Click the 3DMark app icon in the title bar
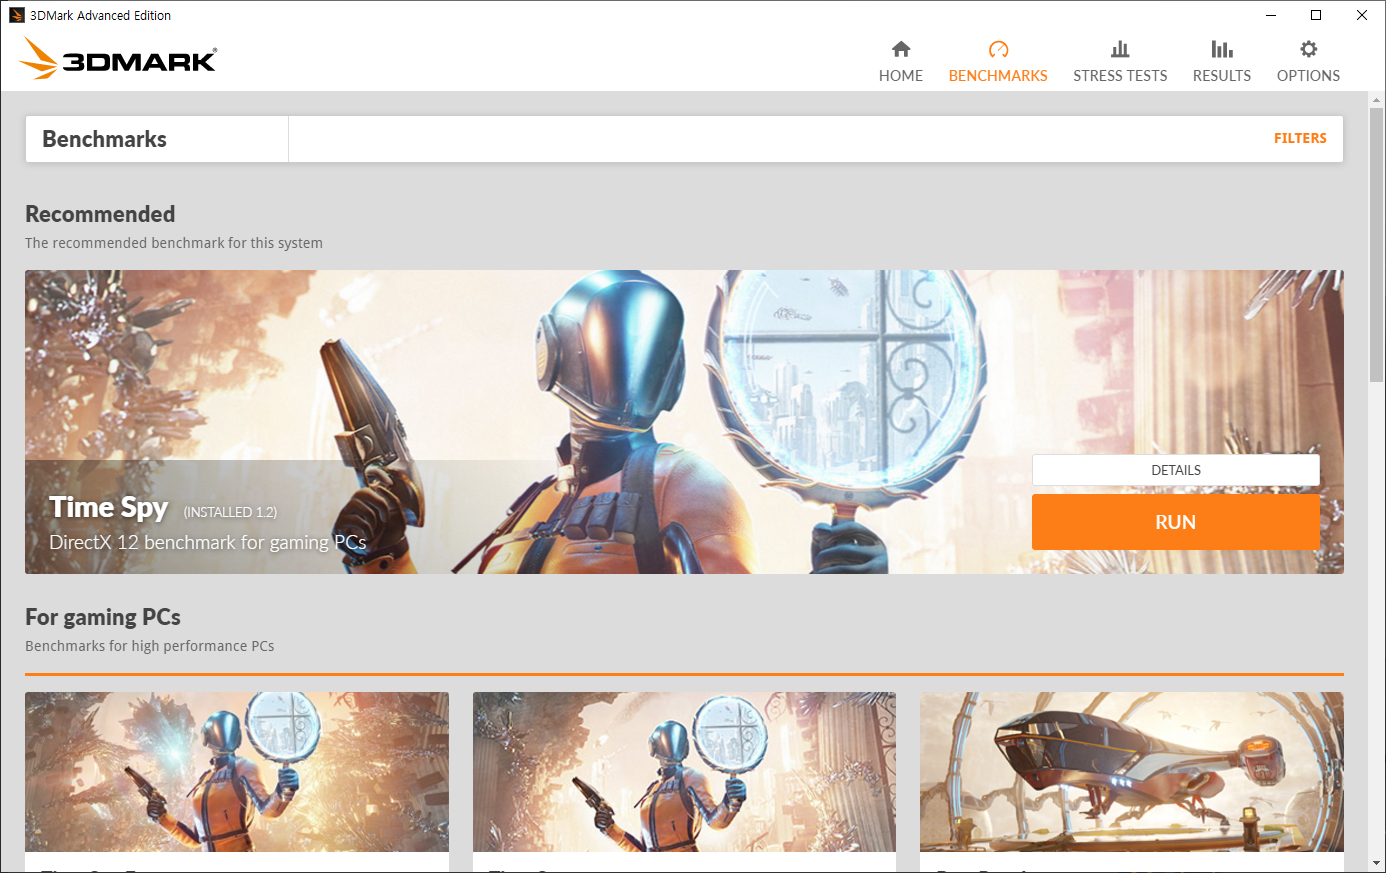This screenshot has height=873, width=1386. (16, 15)
